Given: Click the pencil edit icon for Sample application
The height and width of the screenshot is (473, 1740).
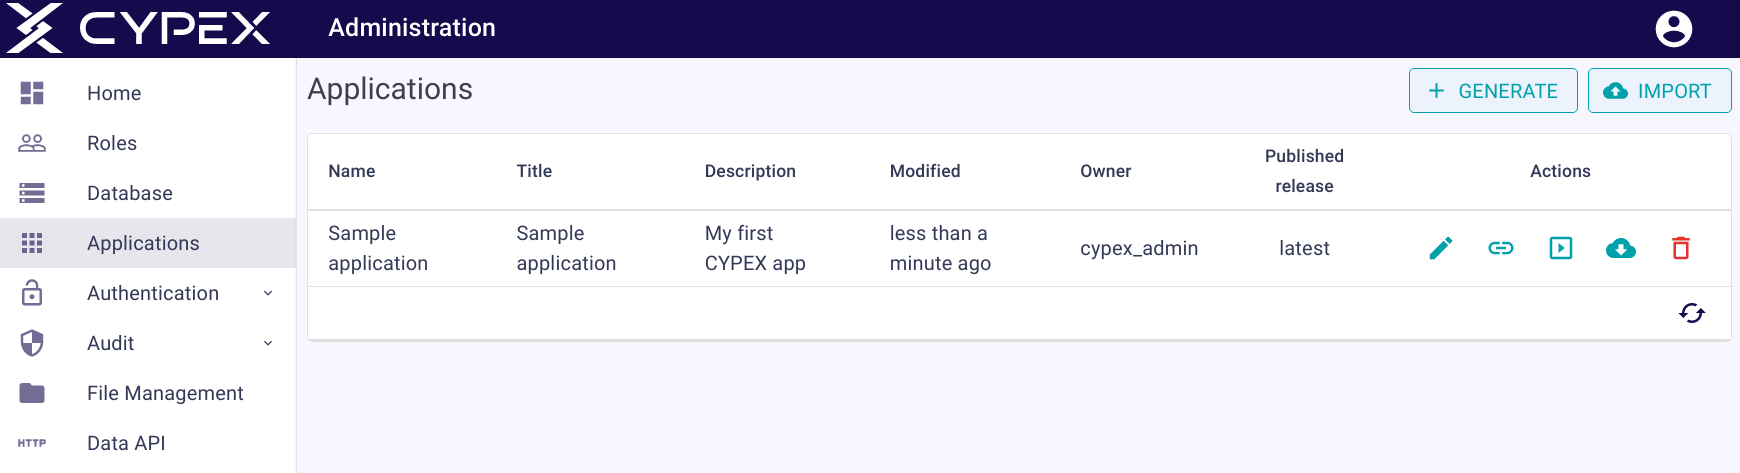Looking at the screenshot, I should point(1441,248).
